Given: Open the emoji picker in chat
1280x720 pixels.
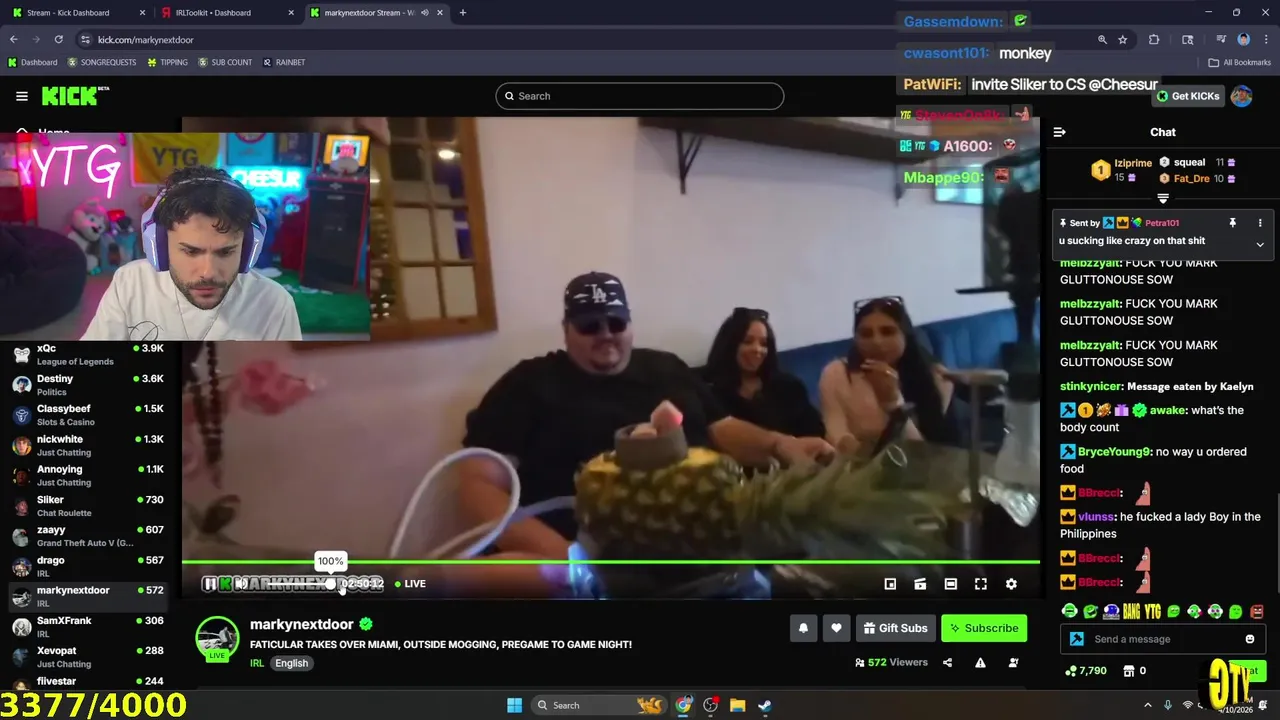Looking at the screenshot, I should pyautogui.click(x=1250, y=639).
